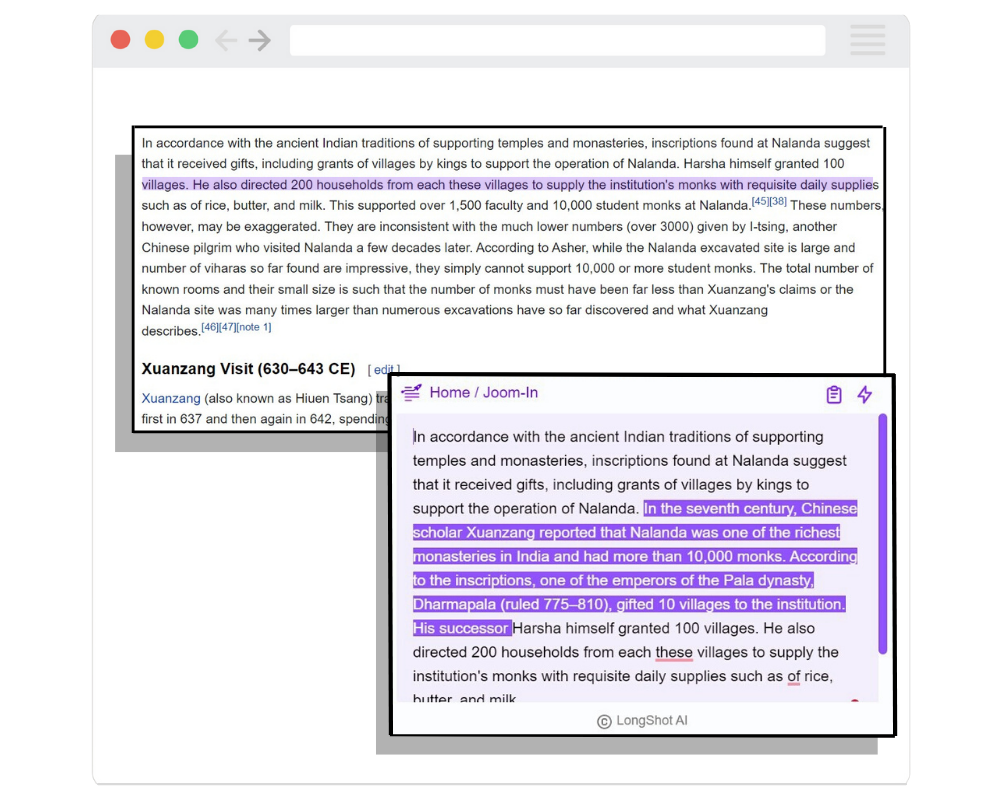Click the red window close dot
Viewport: 1000px width, 800px height.
pos(121,40)
